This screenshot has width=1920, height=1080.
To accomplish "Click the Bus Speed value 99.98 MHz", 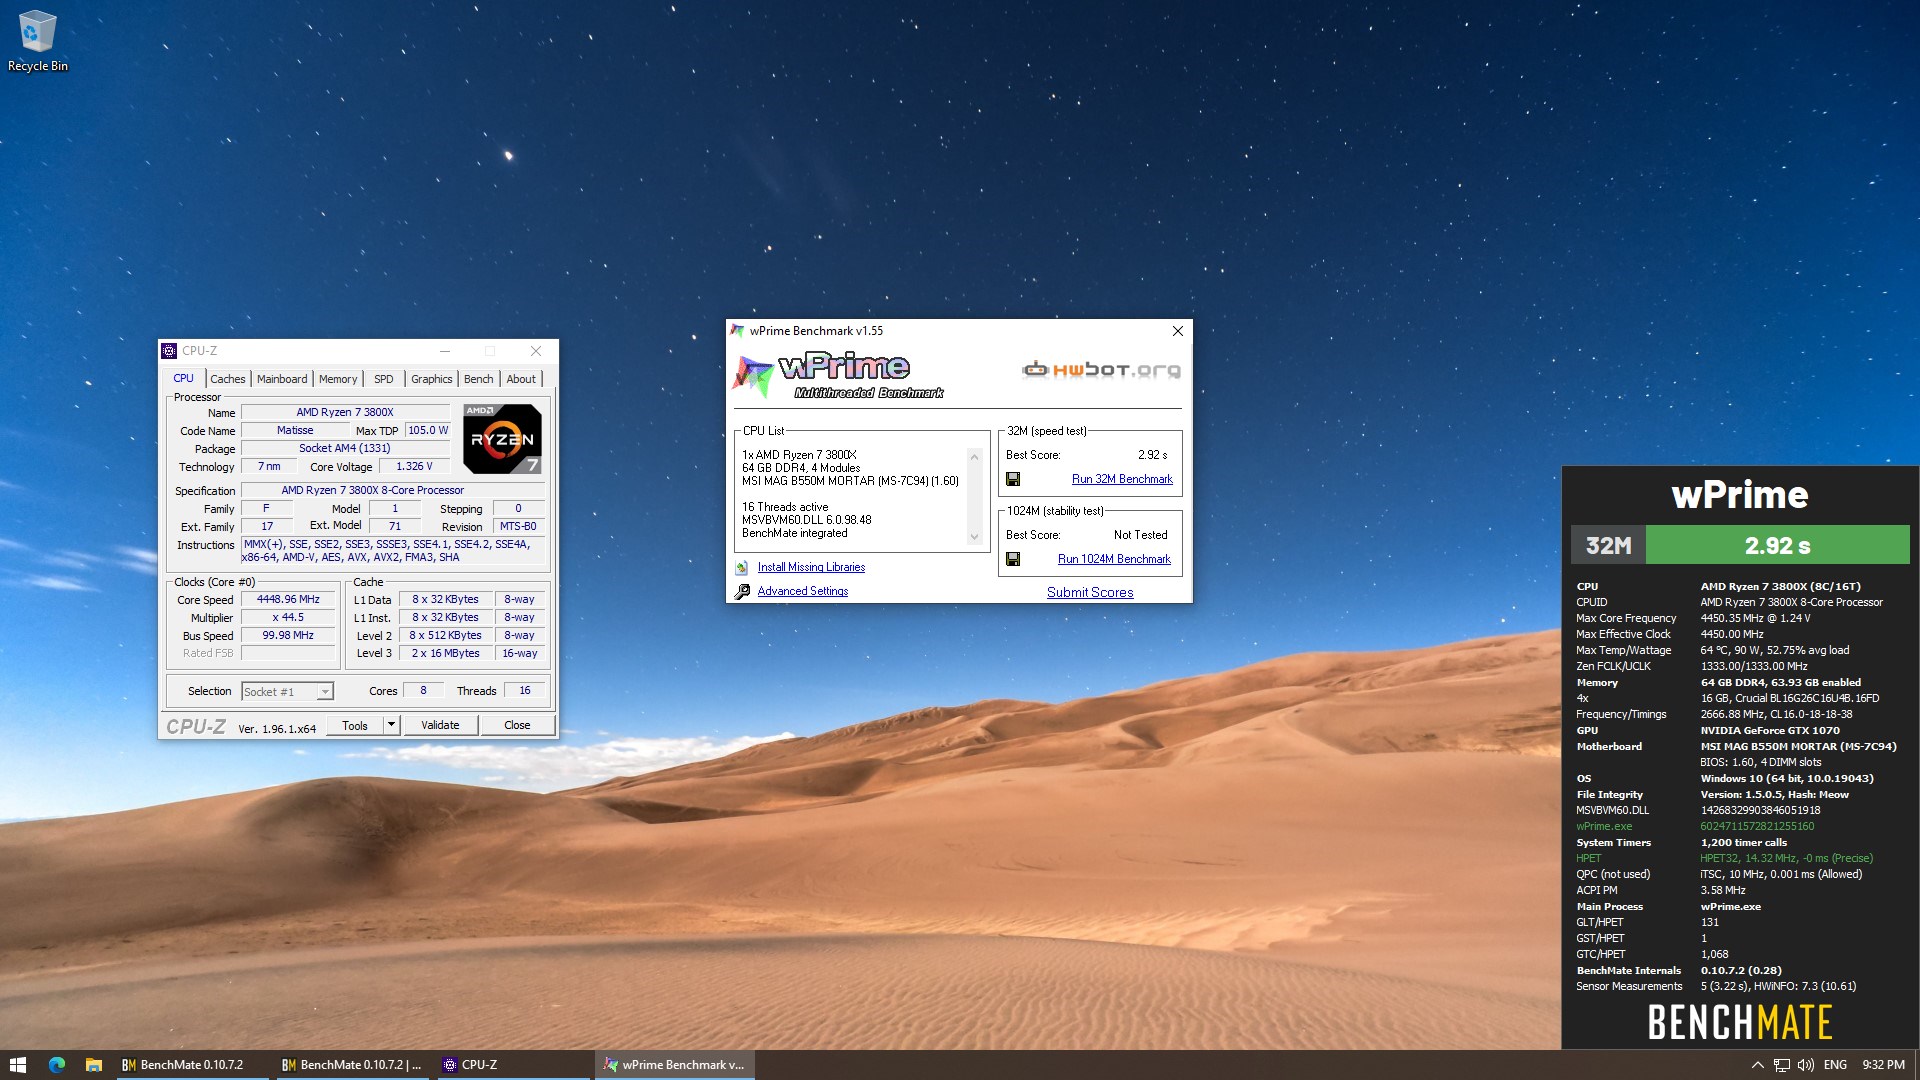I will (x=288, y=635).
